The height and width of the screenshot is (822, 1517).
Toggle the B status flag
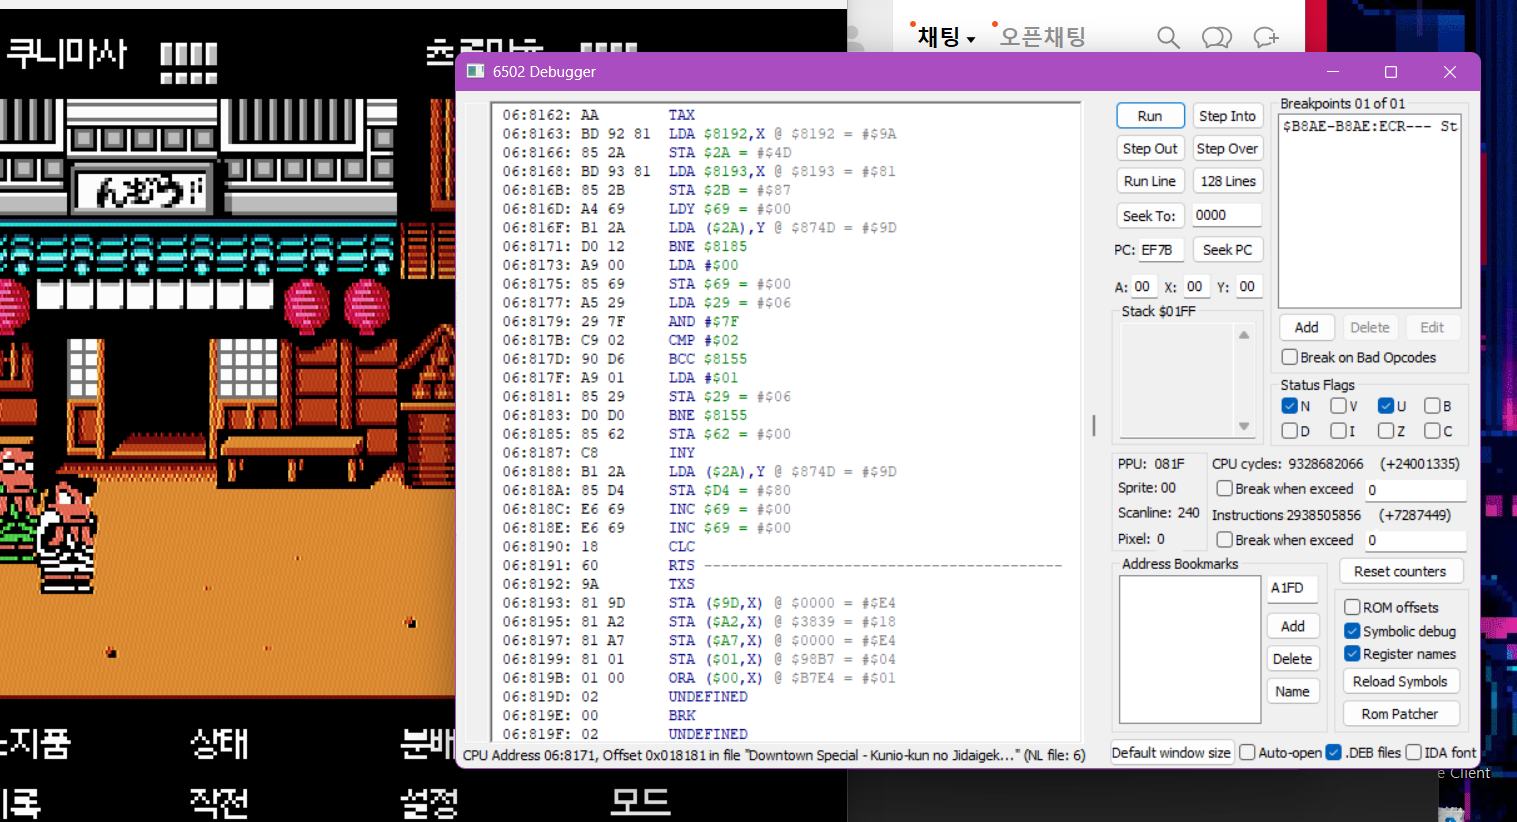1432,406
